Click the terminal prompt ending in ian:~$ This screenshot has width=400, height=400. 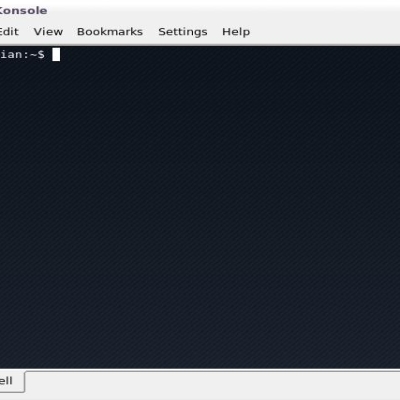(x=22, y=54)
